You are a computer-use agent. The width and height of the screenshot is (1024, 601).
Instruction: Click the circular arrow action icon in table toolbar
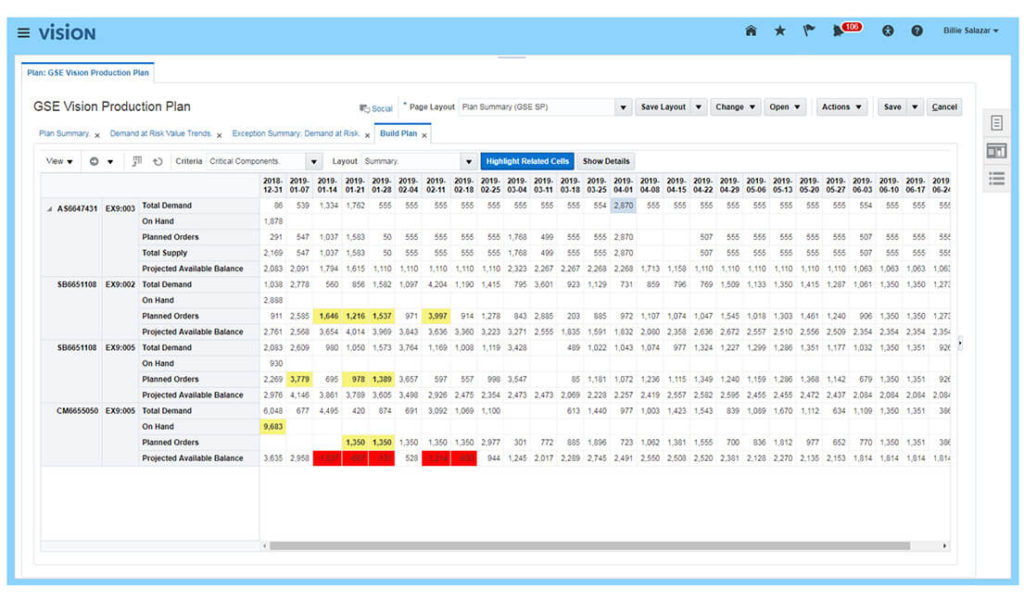coord(94,161)
